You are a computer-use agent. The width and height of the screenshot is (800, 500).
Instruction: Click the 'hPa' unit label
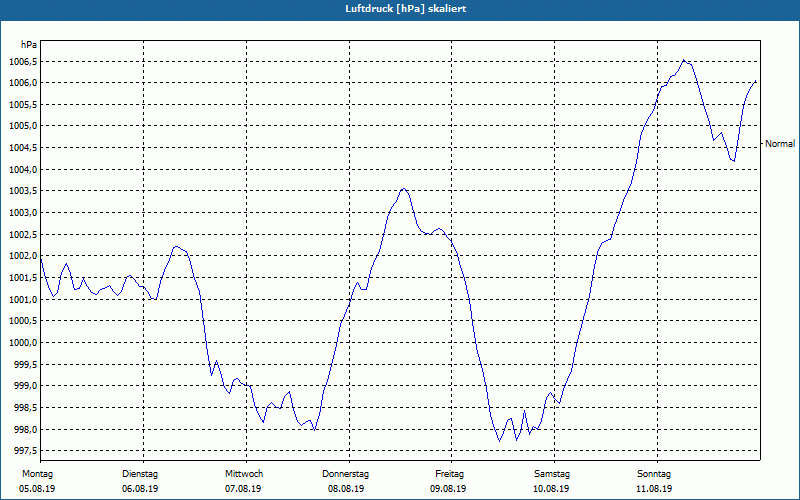click(x=29, y=44)
